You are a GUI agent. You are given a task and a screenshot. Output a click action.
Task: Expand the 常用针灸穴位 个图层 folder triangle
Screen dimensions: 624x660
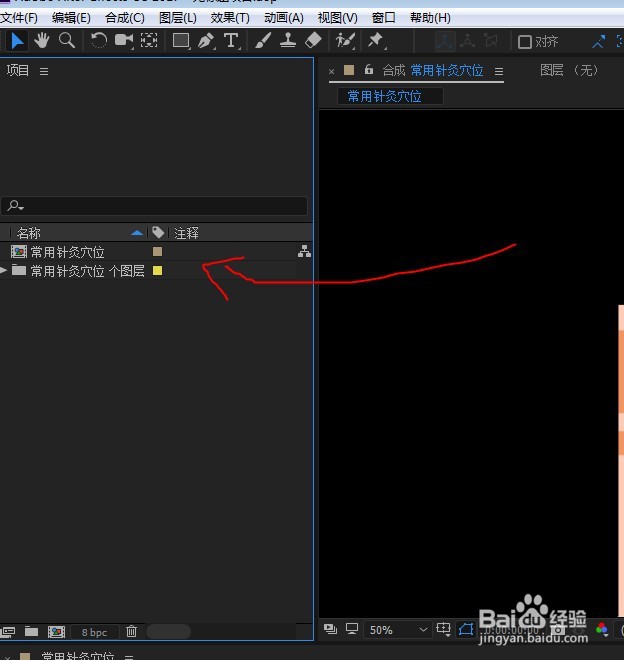3,271
